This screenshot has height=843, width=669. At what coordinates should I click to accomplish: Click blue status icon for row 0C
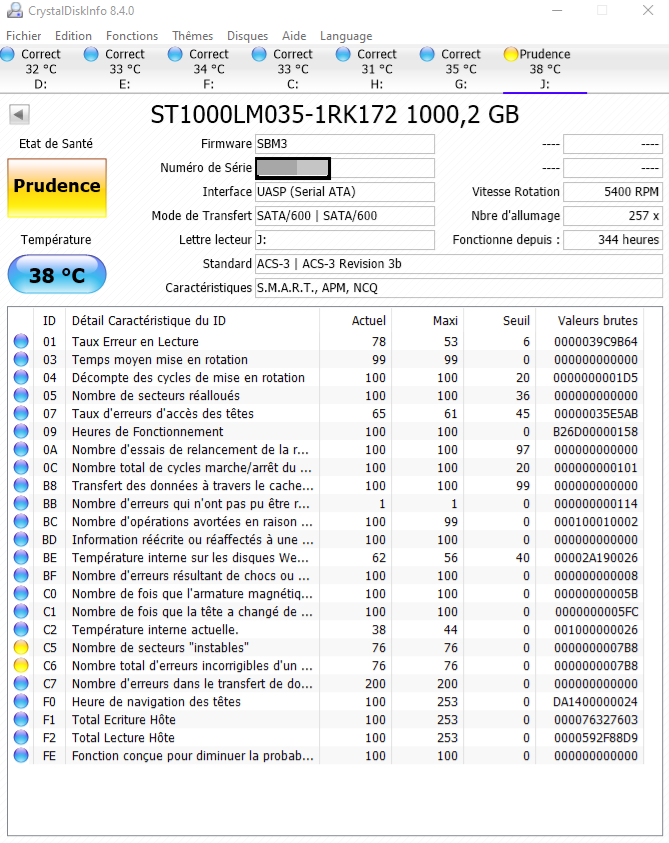coord(21,467)
